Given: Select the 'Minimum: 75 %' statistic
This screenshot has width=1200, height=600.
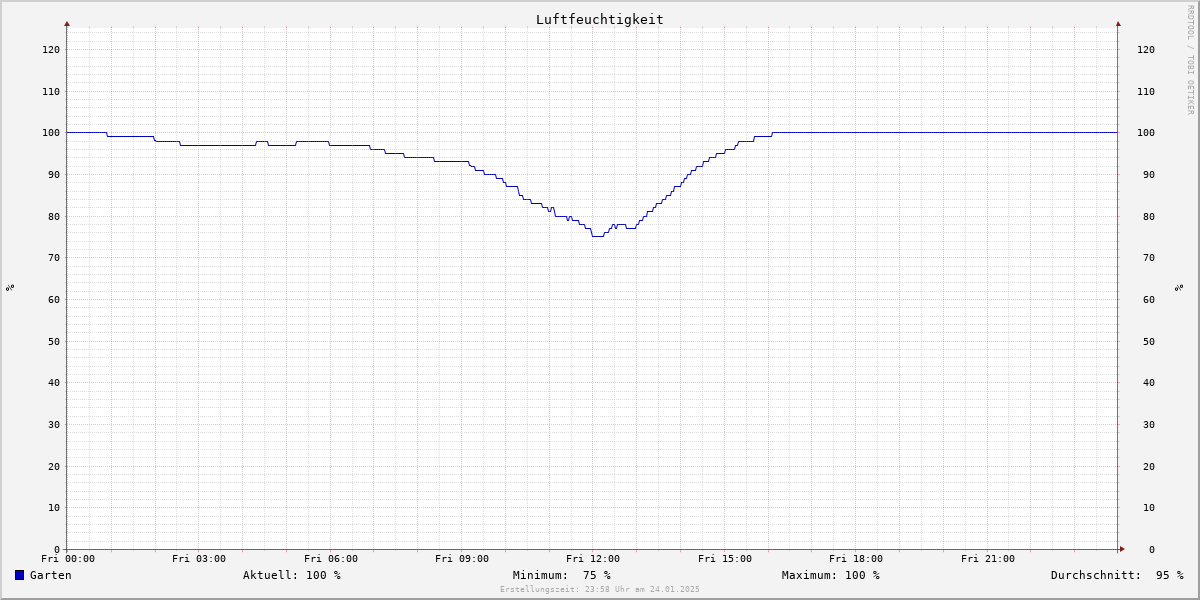Looking at the screenshot, I should click(562, 575).
